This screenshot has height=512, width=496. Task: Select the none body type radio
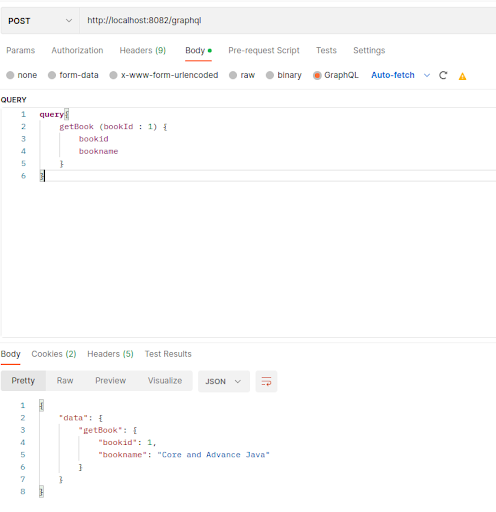coord(10,75)
